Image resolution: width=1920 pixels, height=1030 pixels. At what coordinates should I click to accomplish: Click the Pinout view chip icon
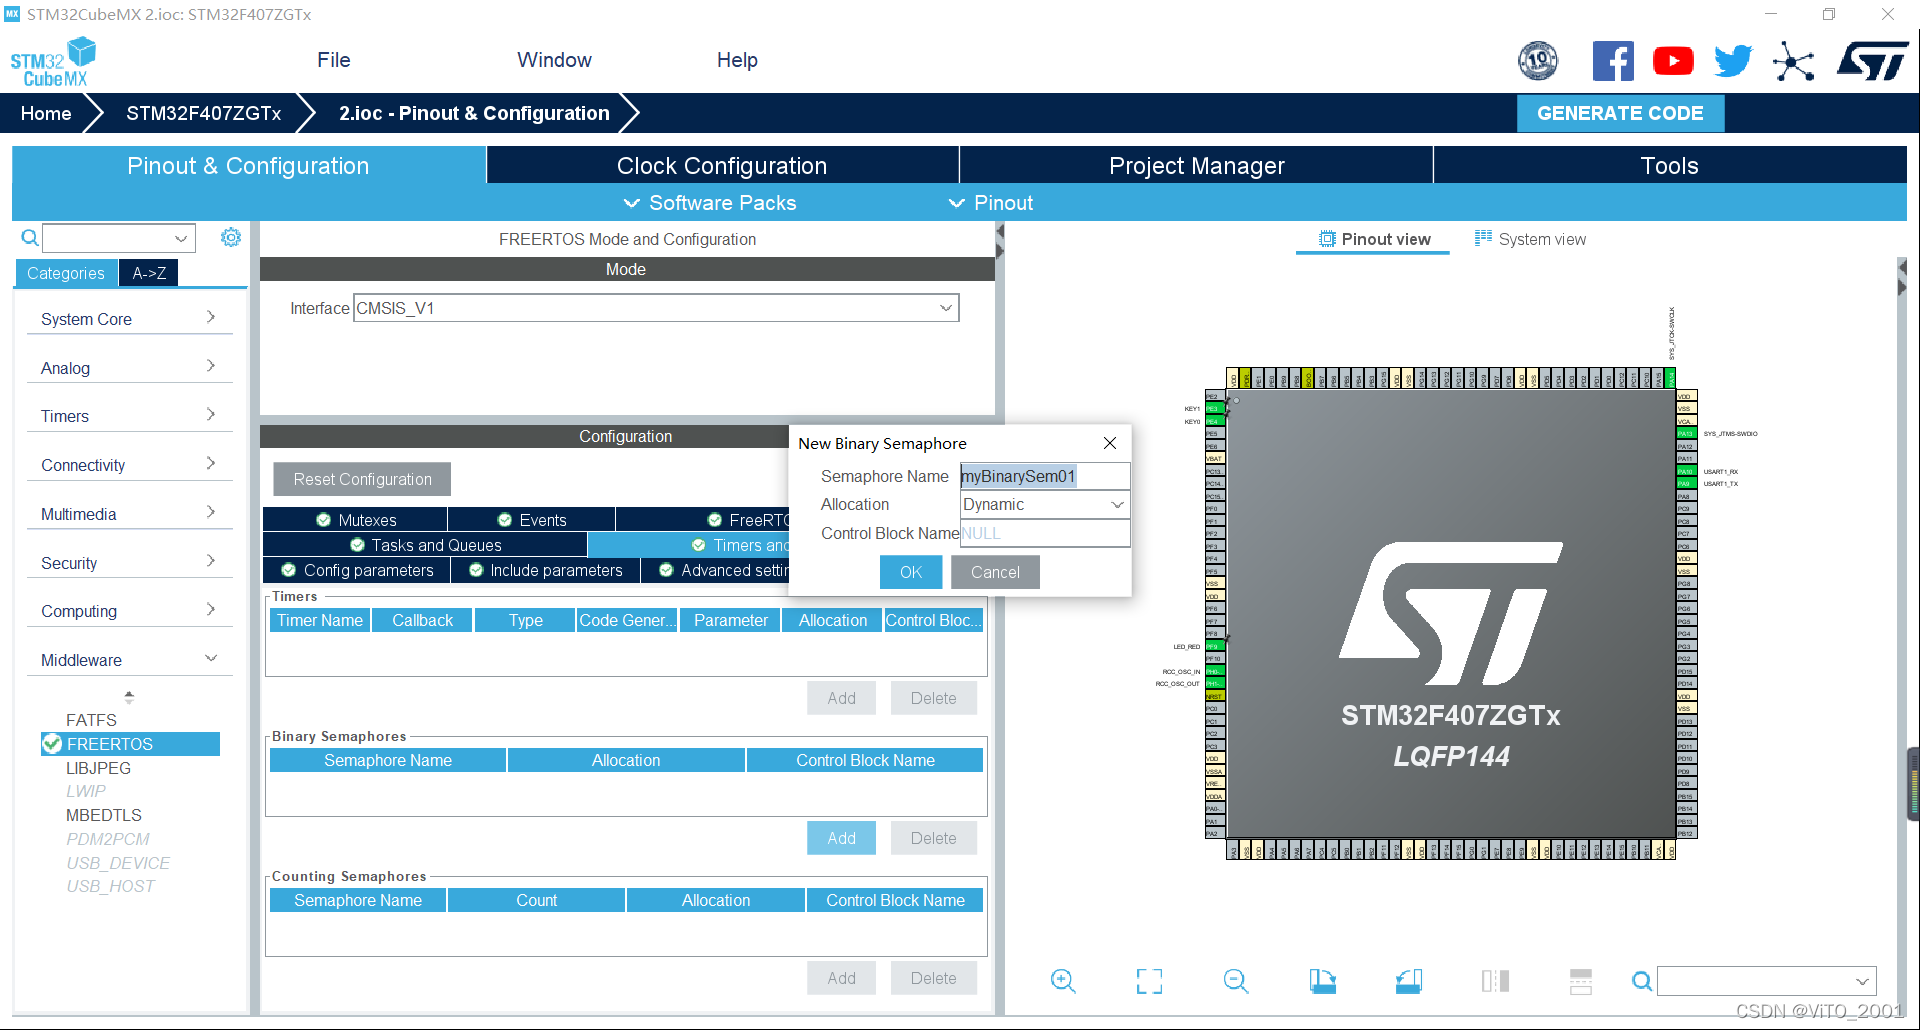tap(1327, 239)
